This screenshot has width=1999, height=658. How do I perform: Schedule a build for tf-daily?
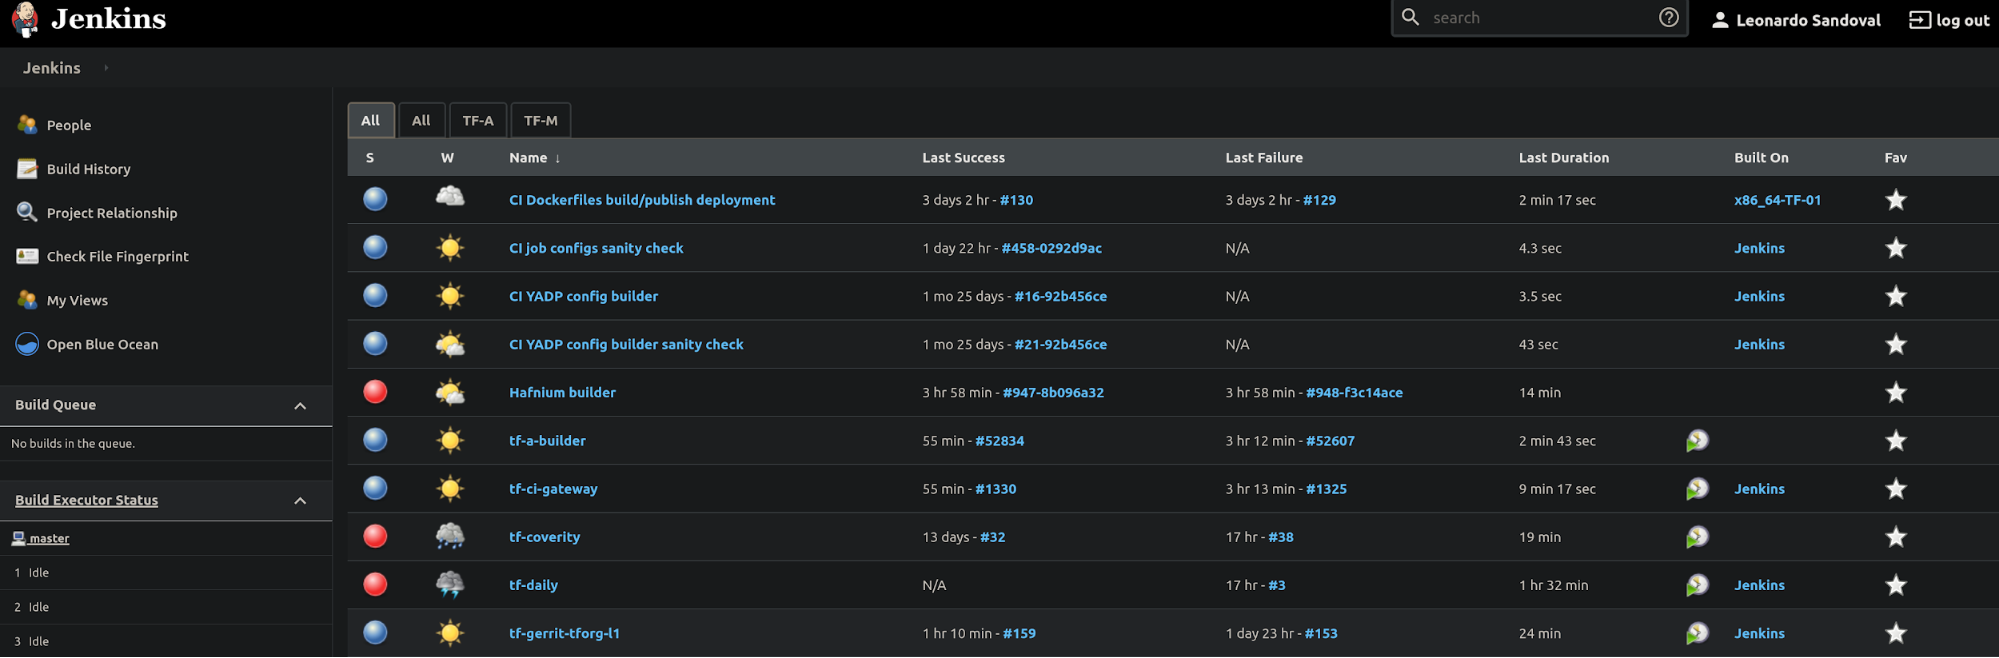(x=1697, y=585)
